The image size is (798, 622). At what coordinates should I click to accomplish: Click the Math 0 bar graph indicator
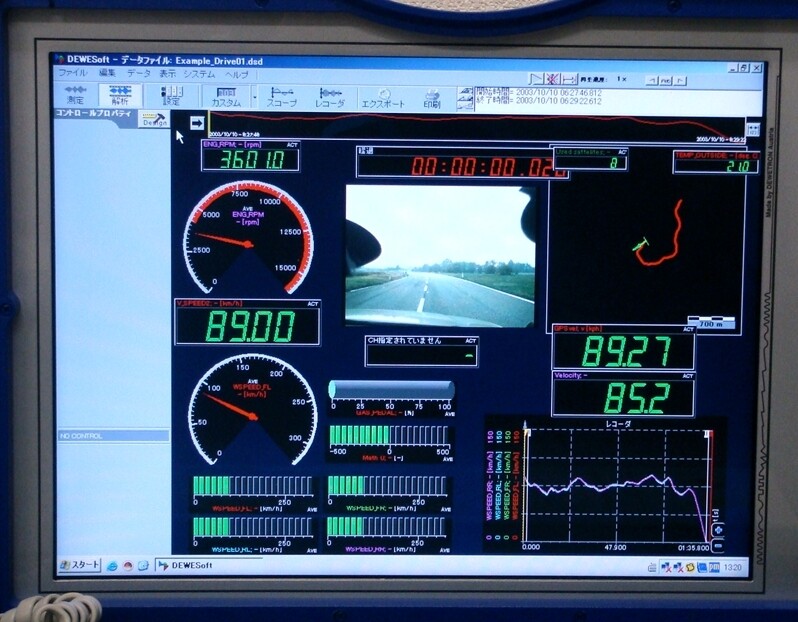coord(389,443)
